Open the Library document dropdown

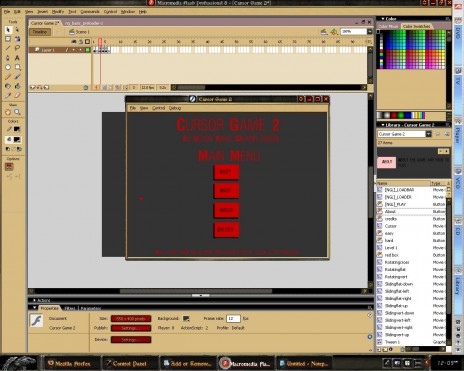(428, 134)
